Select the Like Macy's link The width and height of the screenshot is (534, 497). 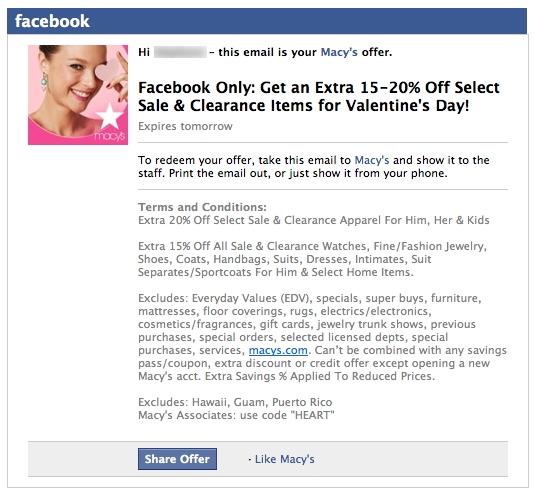(x=284, y=459)
